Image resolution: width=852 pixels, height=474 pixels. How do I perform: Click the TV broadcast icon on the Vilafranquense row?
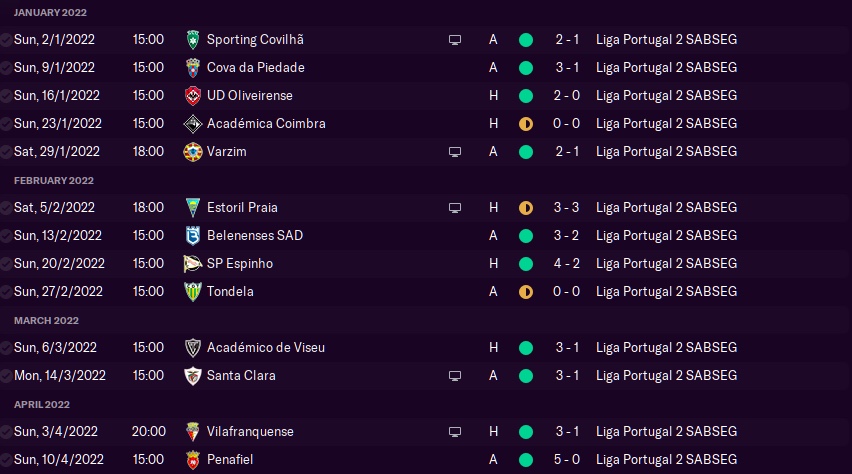455,432
